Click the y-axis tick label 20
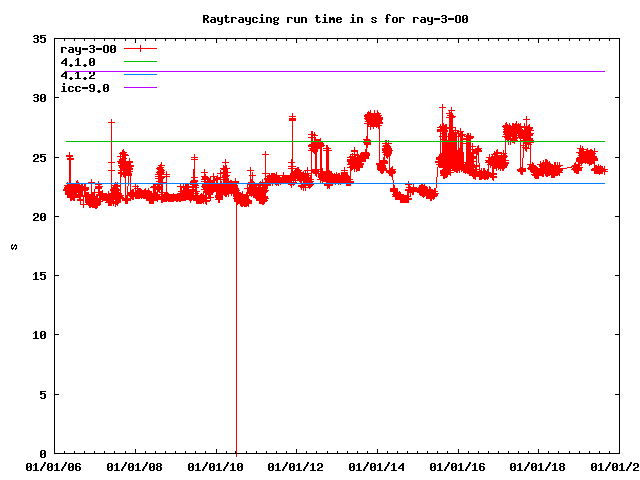The height and width of the screenshot is (480, 640). [39, 217]
